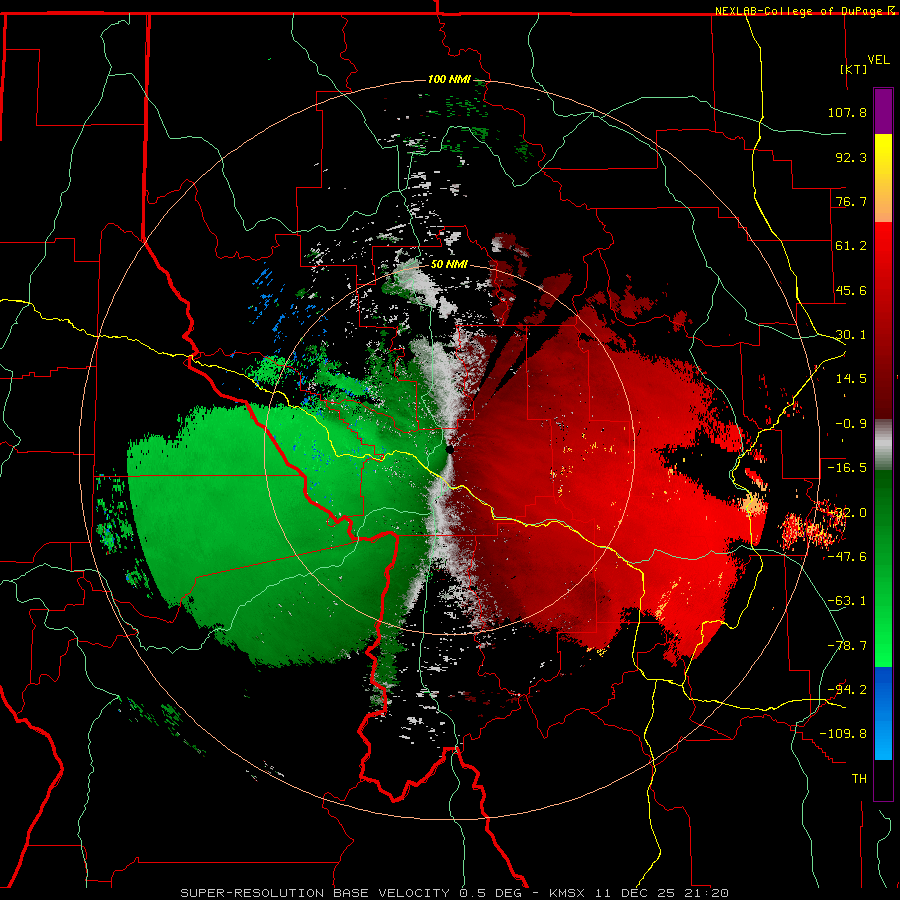Select the 76.7 legend value
The height and width of the screenshot is (900, 900).
click(851, 201)
